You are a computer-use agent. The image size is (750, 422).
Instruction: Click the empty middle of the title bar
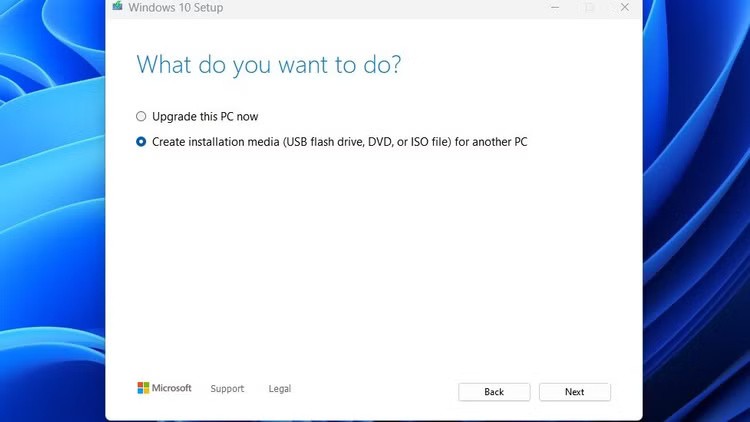click(380, 7)
